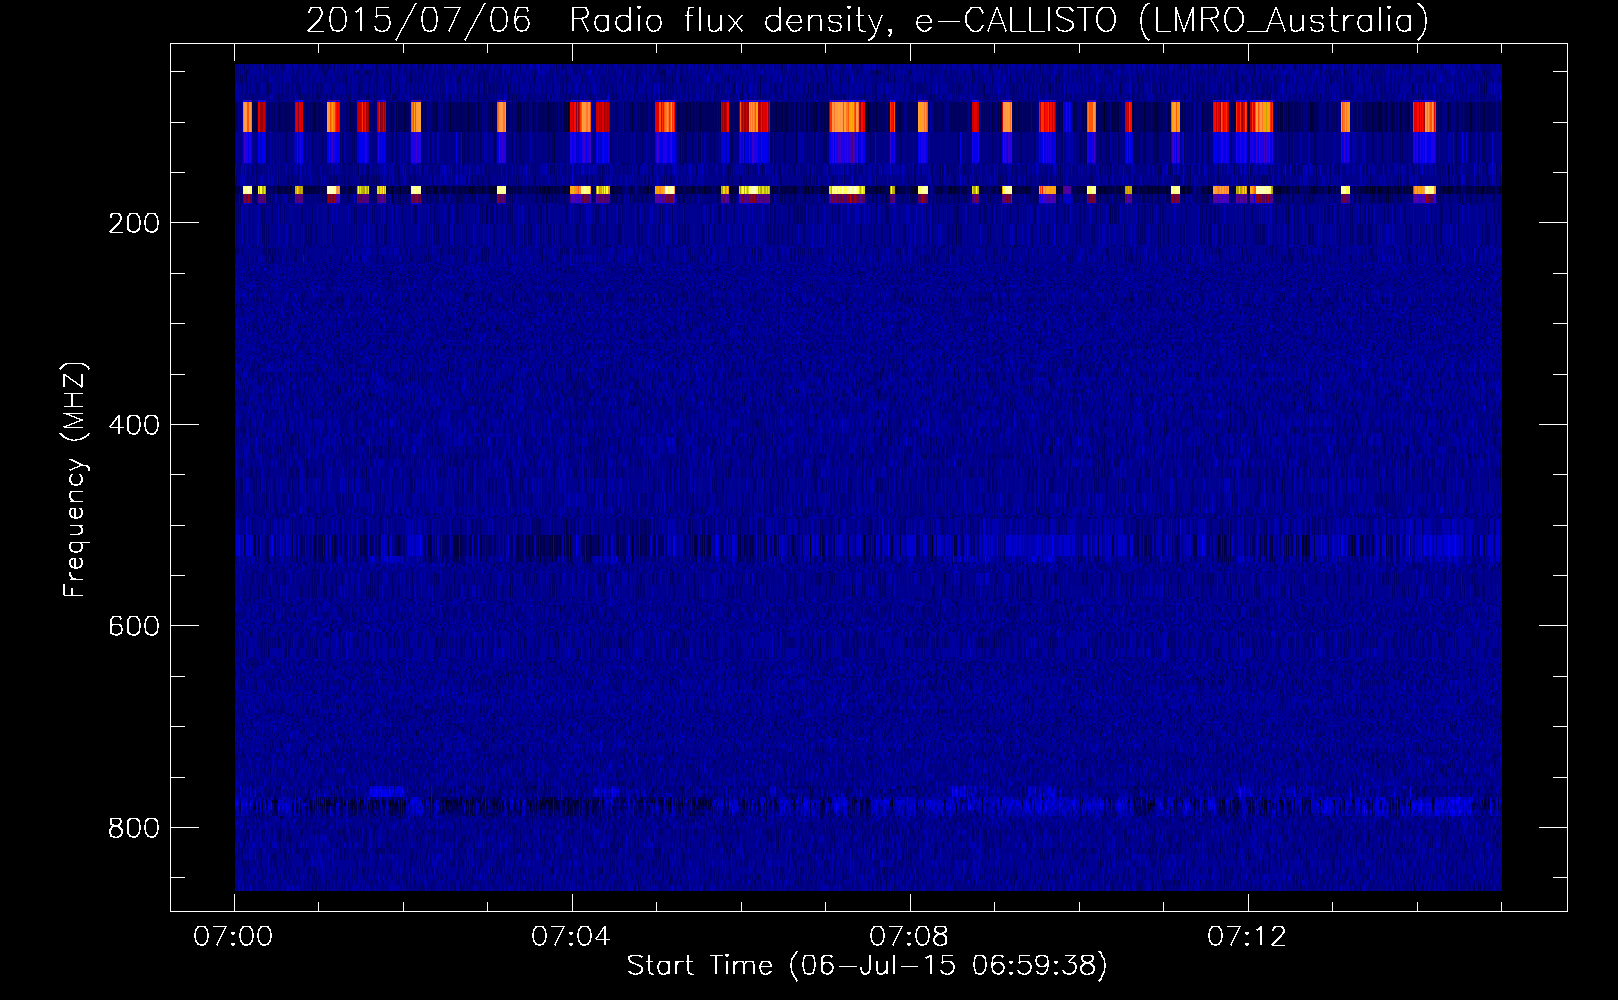Click the 'Frequency (MHZ)' y-axis label

tap(75, 479)
